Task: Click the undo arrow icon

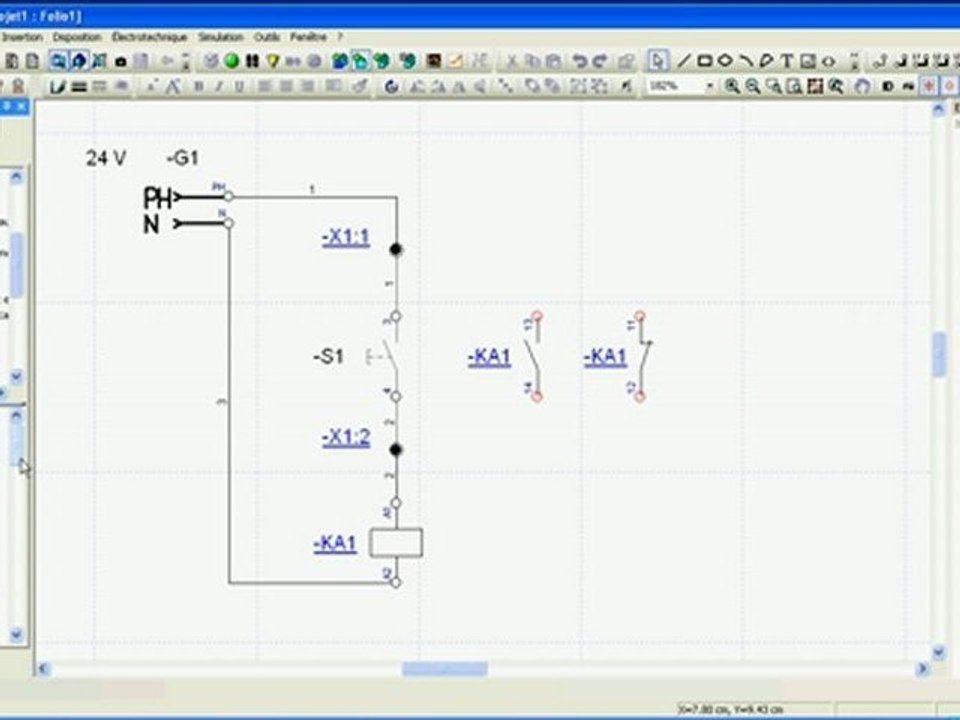Action: pos(579,61)
